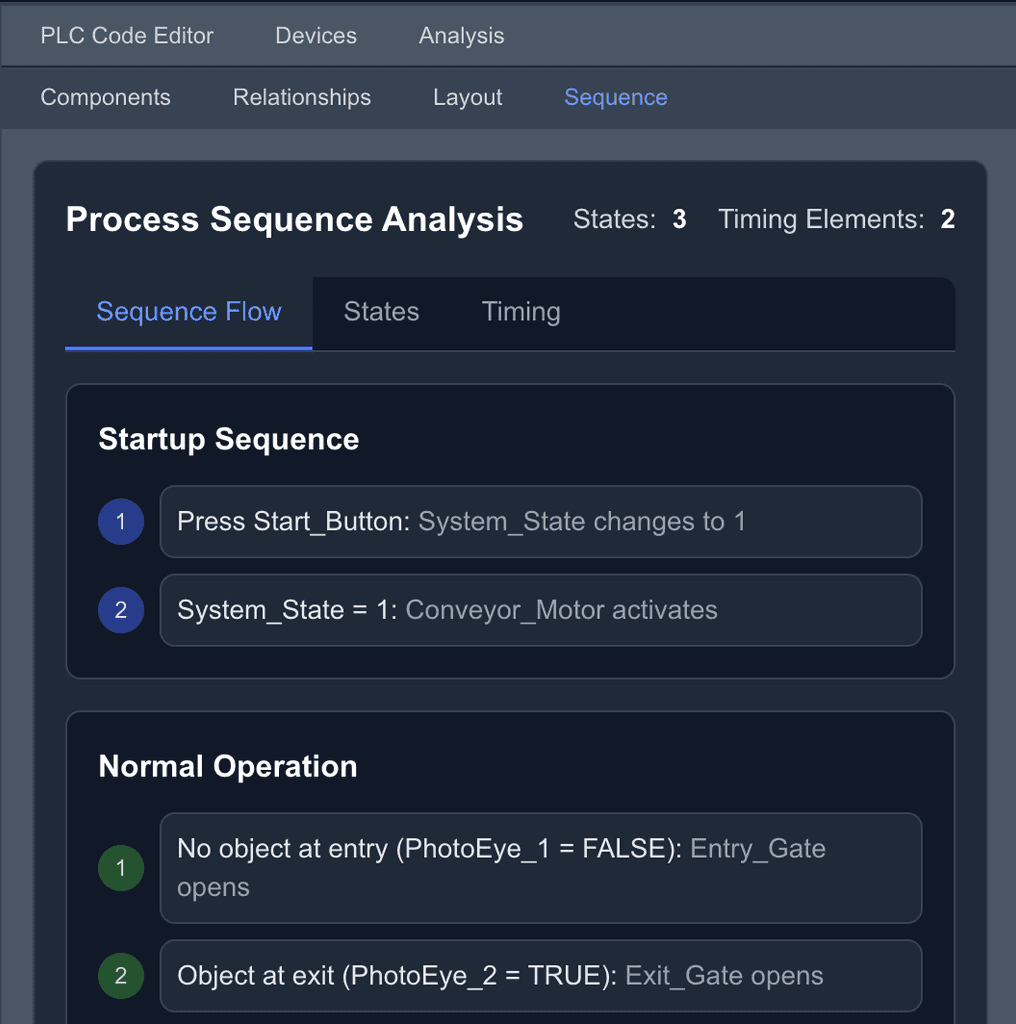Click the Timing Elements: 2 counter
1016x1024 pixels.
pos(836,219)
